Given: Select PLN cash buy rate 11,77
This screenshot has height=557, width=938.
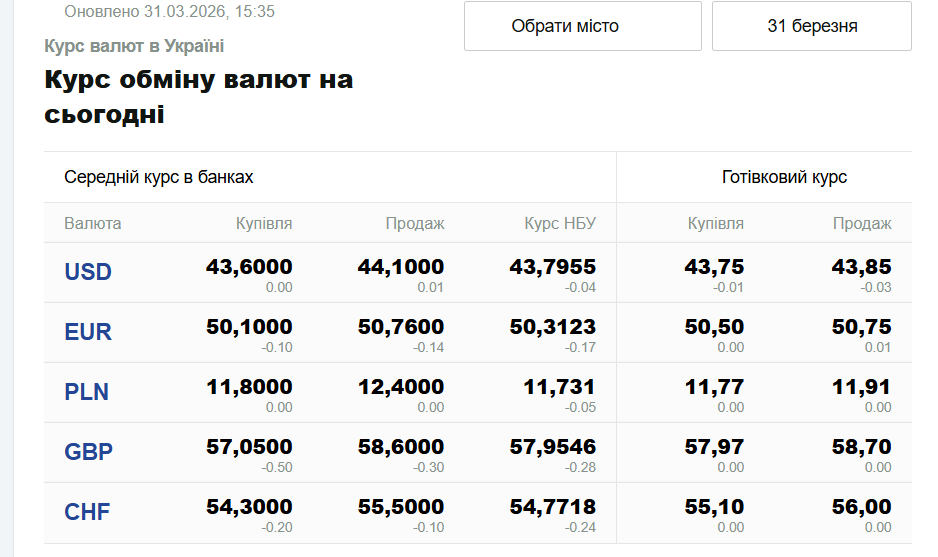Looking at the screenshot, I should pyautogui.click(x=714, y=387).
